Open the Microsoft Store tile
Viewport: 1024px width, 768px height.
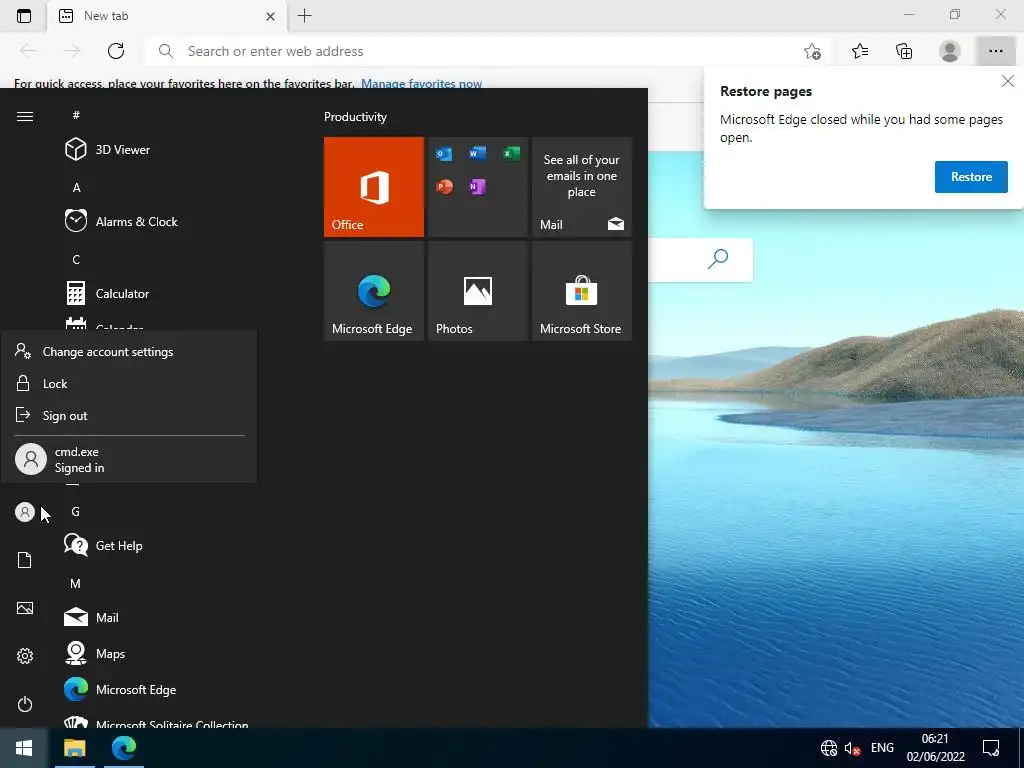point(582,291)
